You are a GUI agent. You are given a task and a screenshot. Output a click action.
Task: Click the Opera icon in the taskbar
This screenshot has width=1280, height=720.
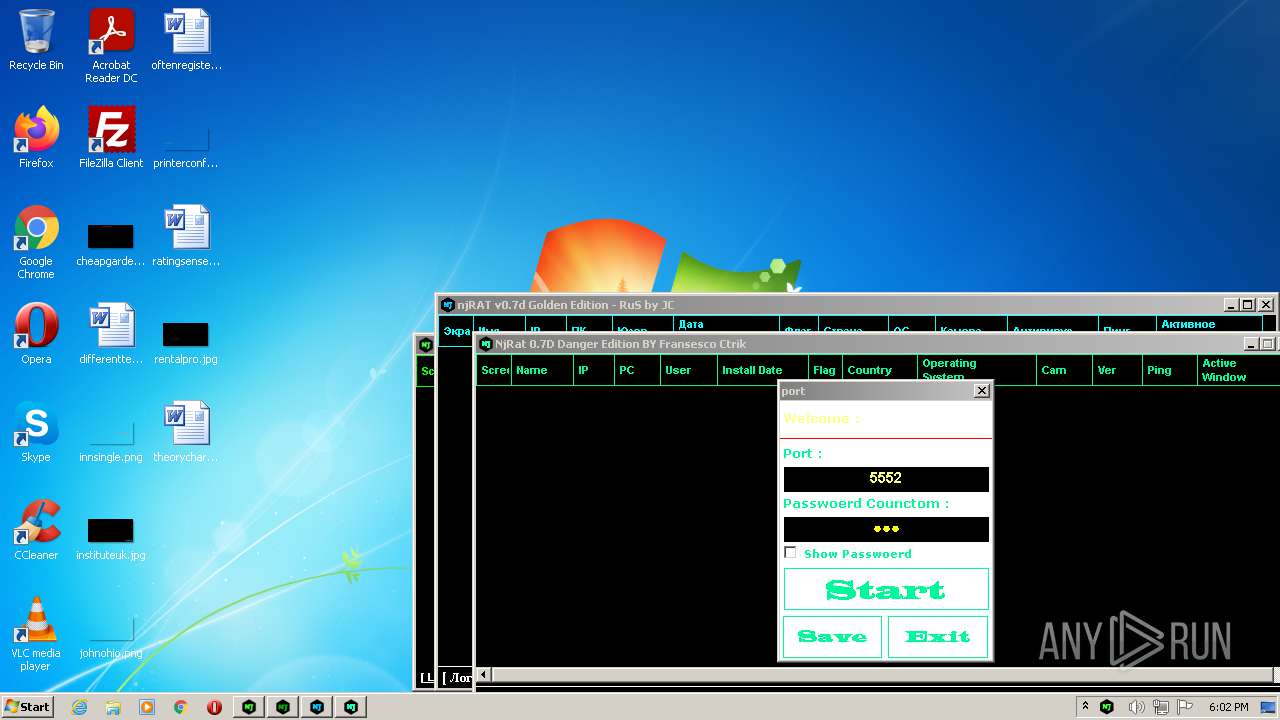(x=215, y=707)
